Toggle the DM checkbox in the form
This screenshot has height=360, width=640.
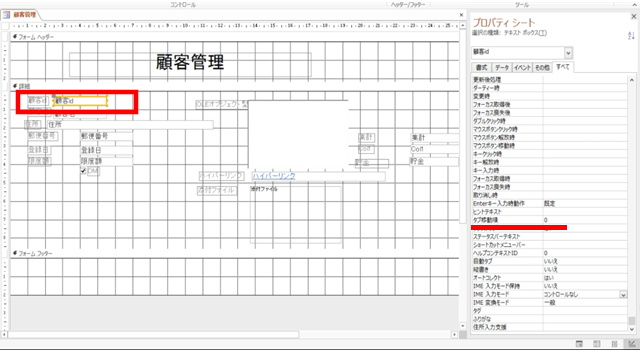[83, 171]
